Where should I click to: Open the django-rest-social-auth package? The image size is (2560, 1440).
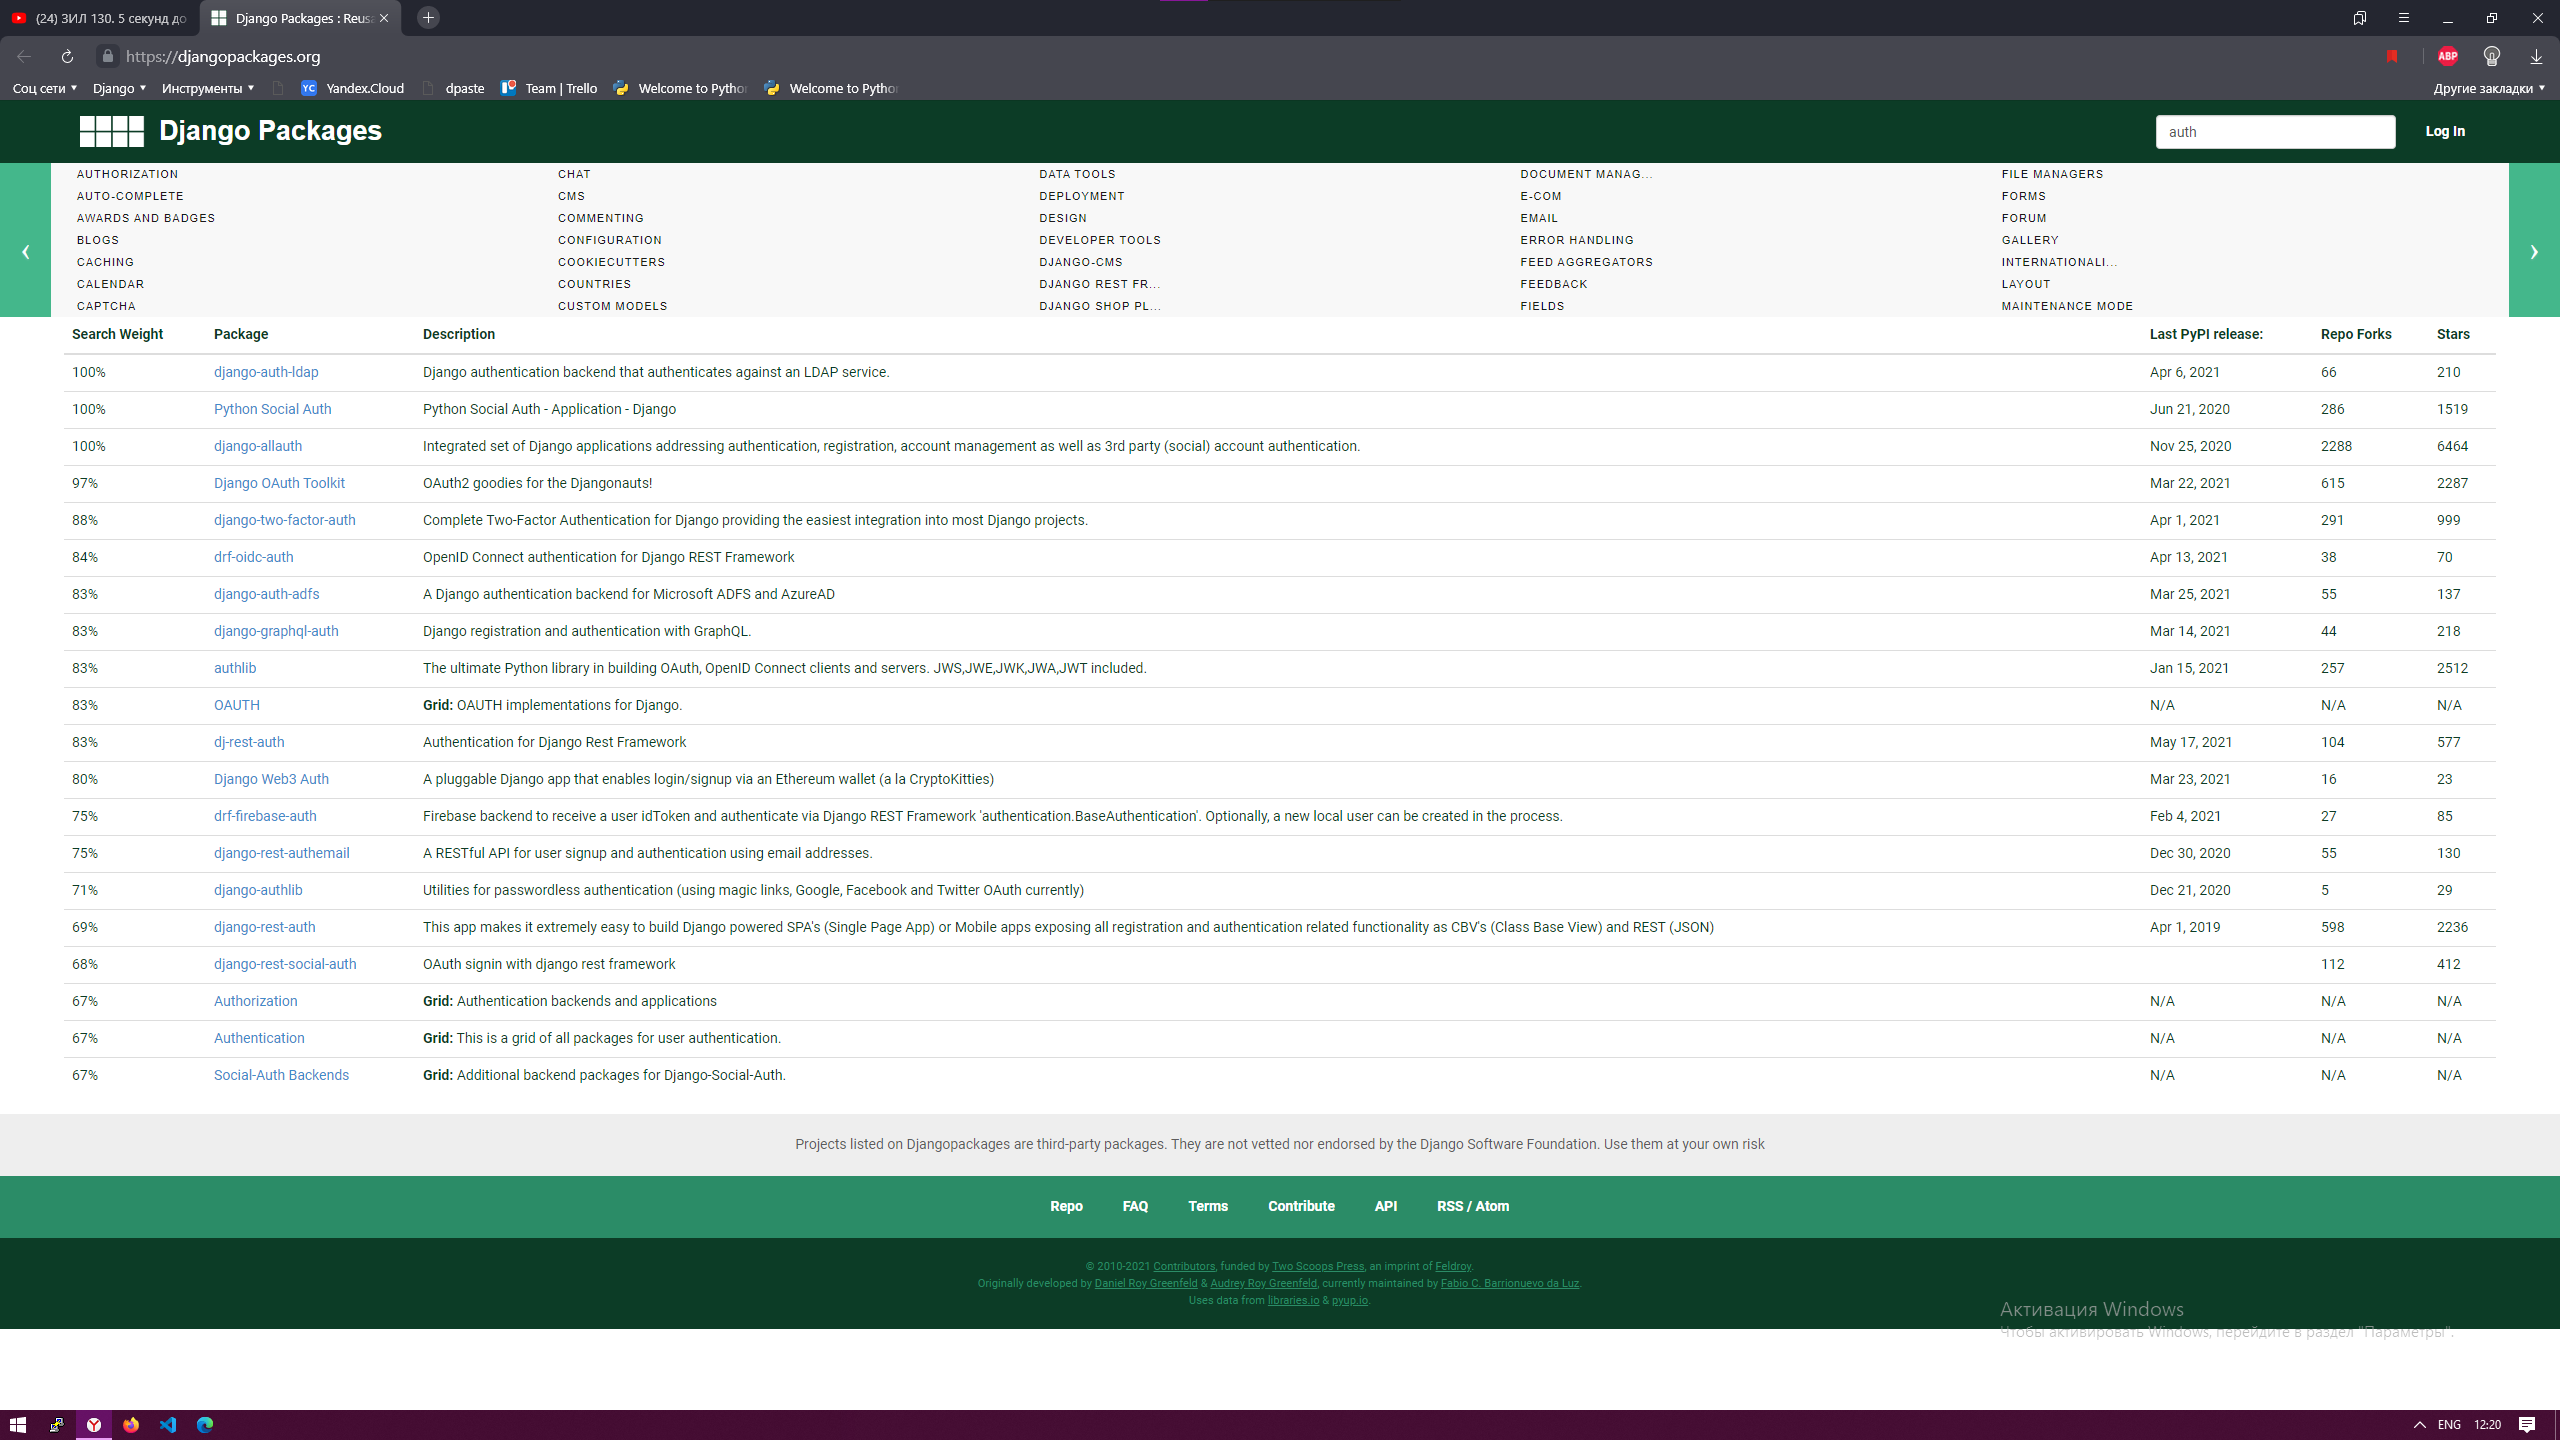[x=284, y=964]
